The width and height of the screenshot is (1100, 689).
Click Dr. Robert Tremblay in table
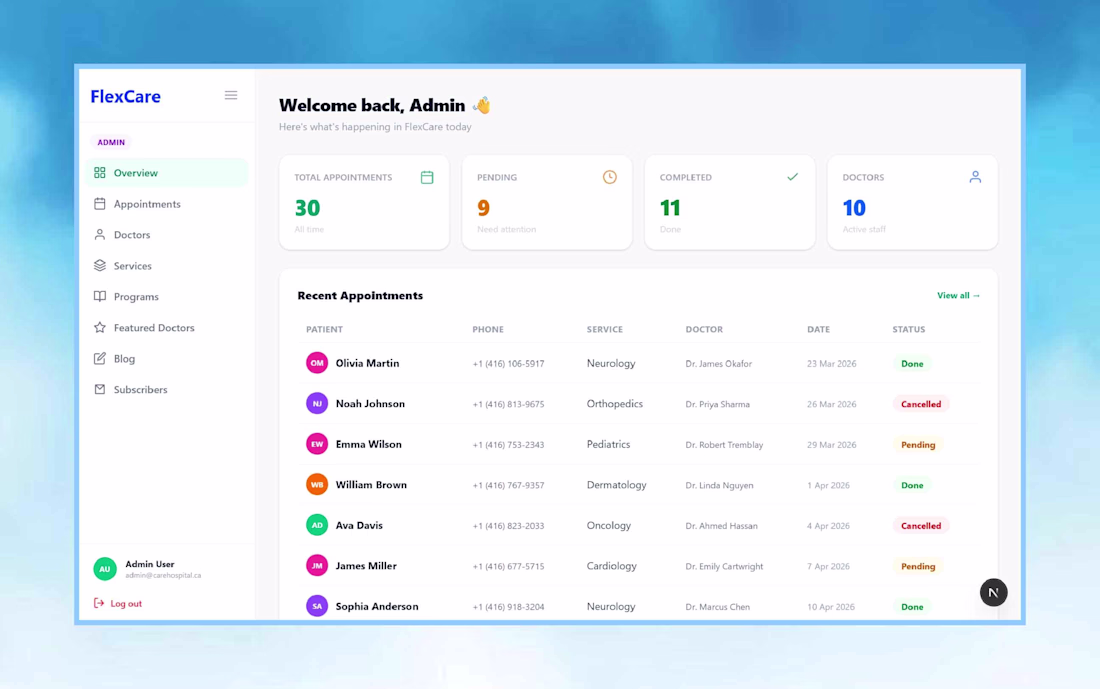coord(724,445)
